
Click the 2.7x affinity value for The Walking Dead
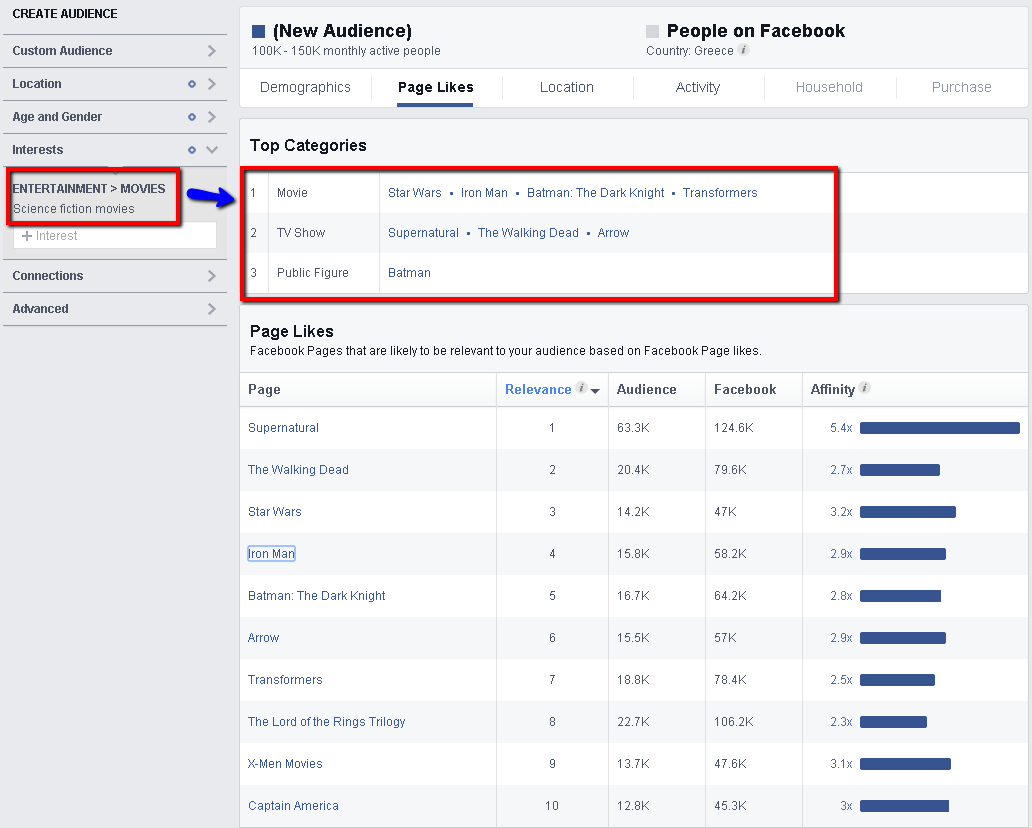pos(841,470)
